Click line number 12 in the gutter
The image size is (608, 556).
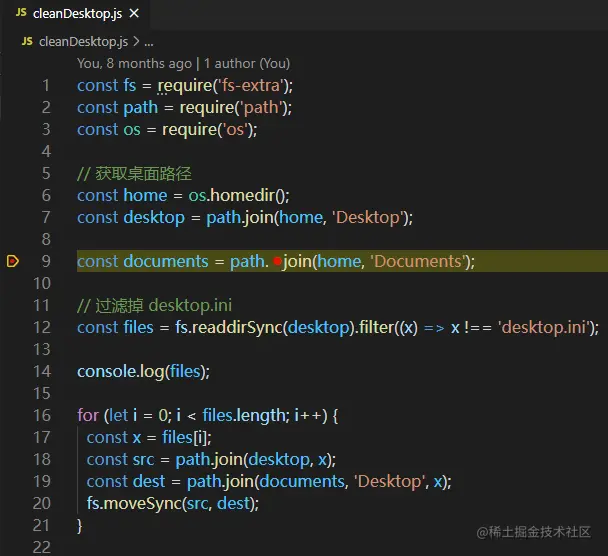point(42,328)
